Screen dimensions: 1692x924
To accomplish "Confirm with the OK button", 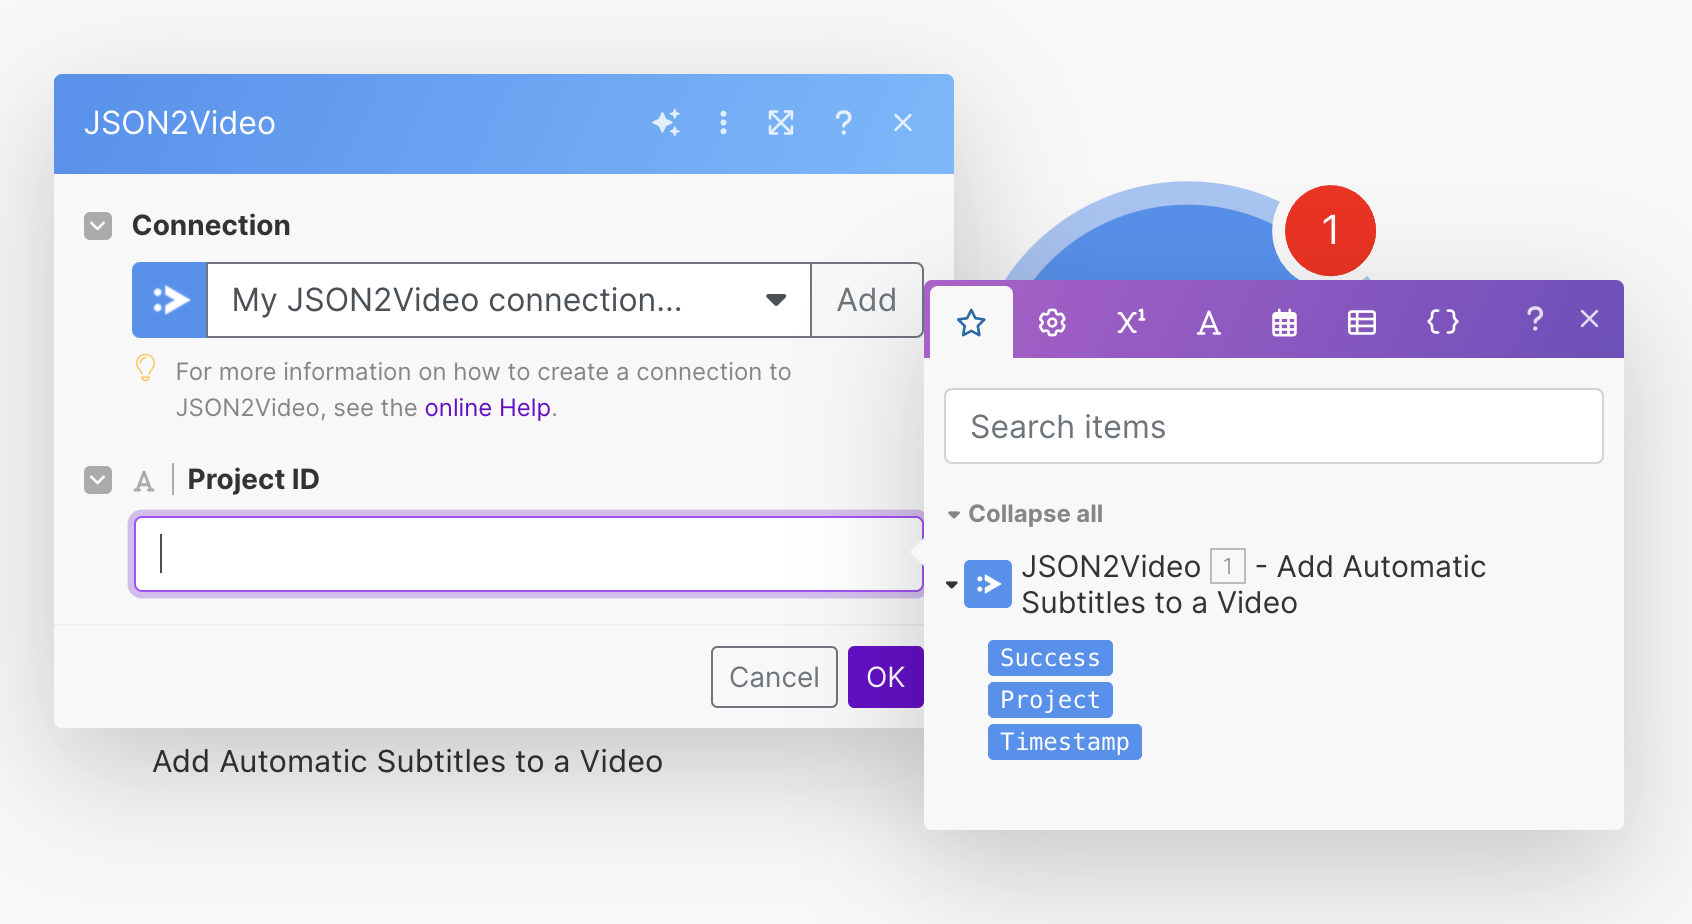I will pos(886,677).
